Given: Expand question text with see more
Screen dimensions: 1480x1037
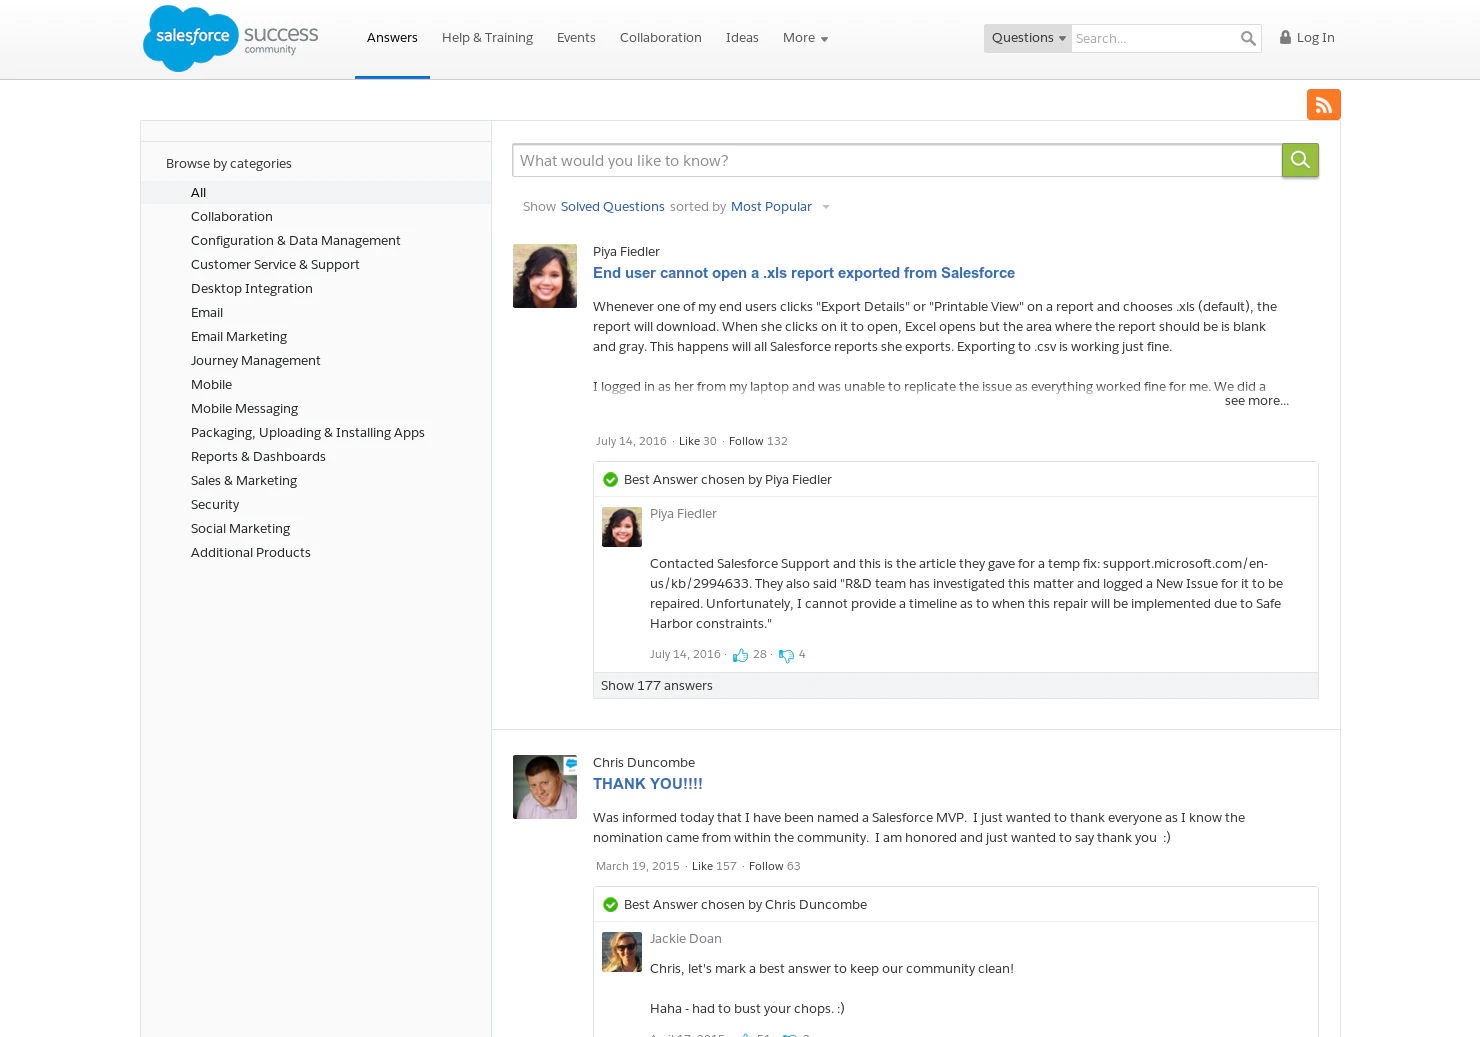Looking at the screenshot, I should [1256, 401].
